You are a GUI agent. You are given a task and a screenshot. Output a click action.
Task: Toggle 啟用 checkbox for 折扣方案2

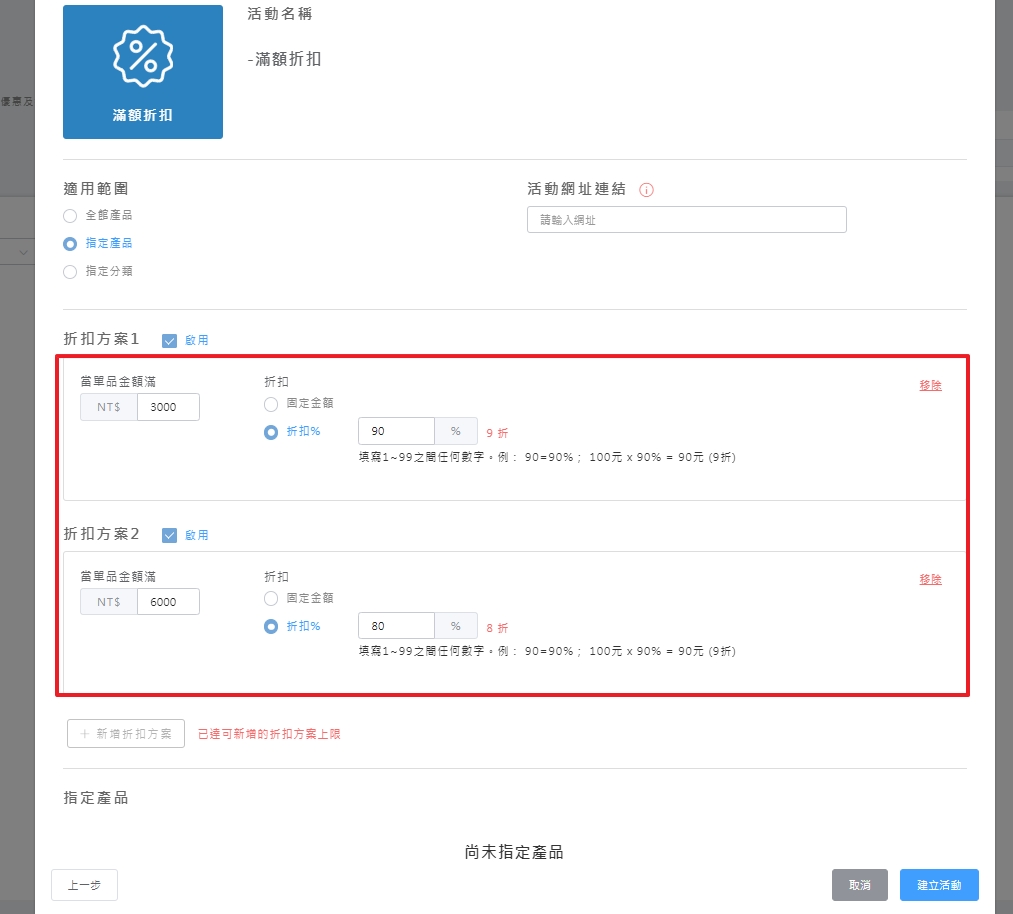(x=169, y=535)
